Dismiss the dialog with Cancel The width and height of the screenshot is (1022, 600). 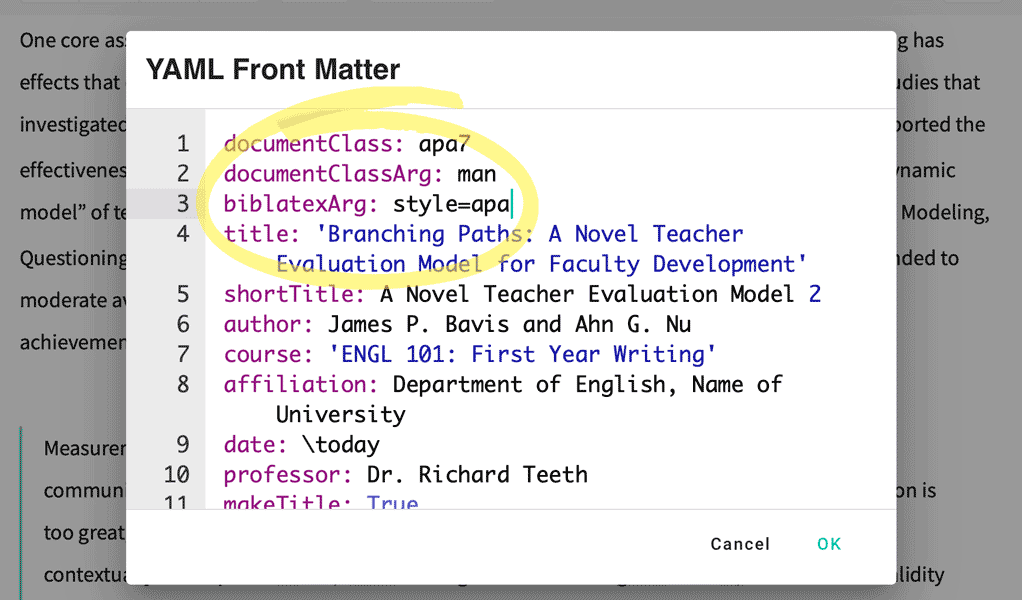click(x=740, y=544)
